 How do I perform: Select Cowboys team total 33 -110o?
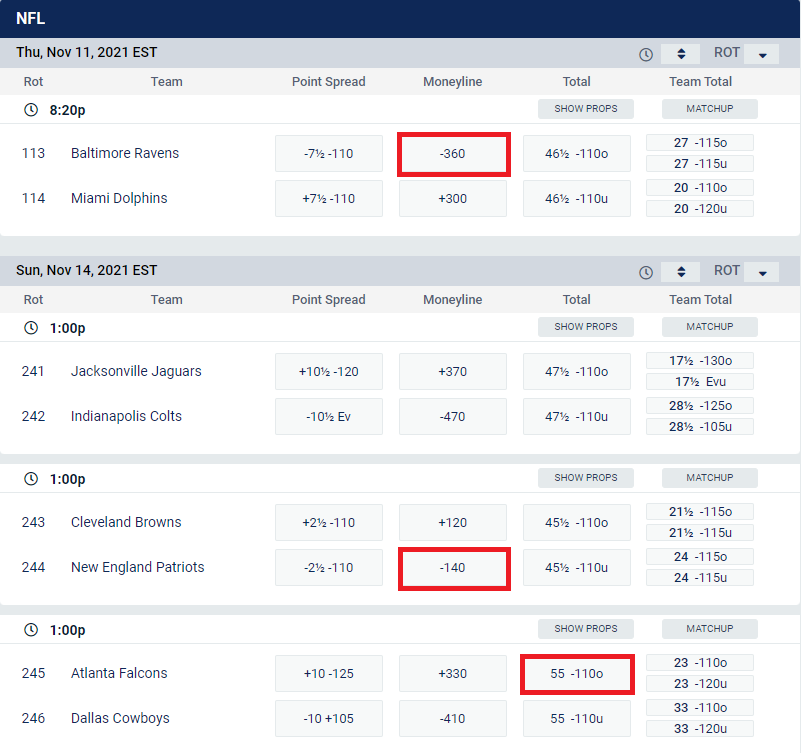point(700,708)
